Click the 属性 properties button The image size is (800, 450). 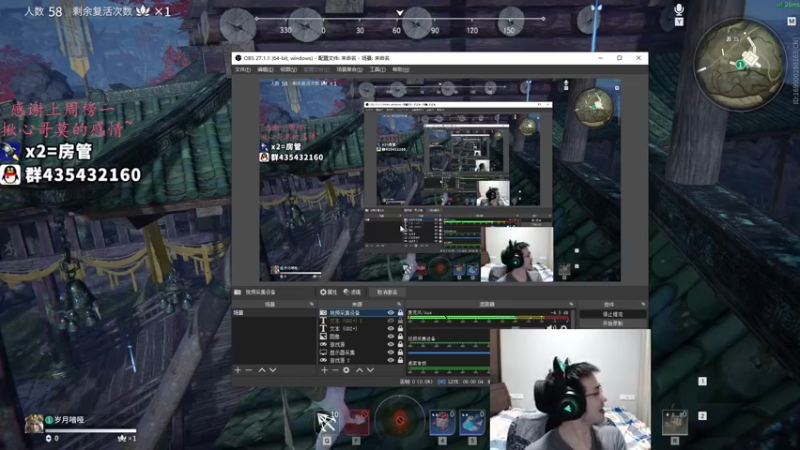(329, 292)
